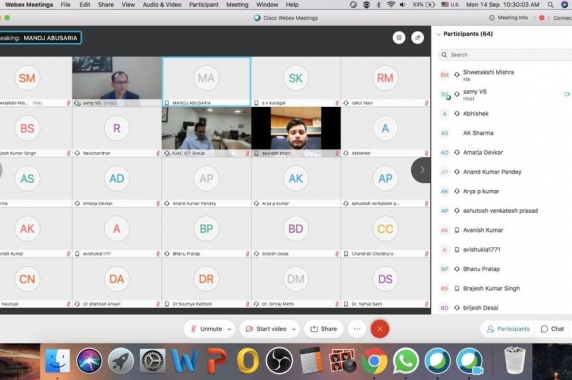572x380 pixels.
Task: Click the round icon beside the layout button
Action: pyautogui.click(x=418, y=38)
